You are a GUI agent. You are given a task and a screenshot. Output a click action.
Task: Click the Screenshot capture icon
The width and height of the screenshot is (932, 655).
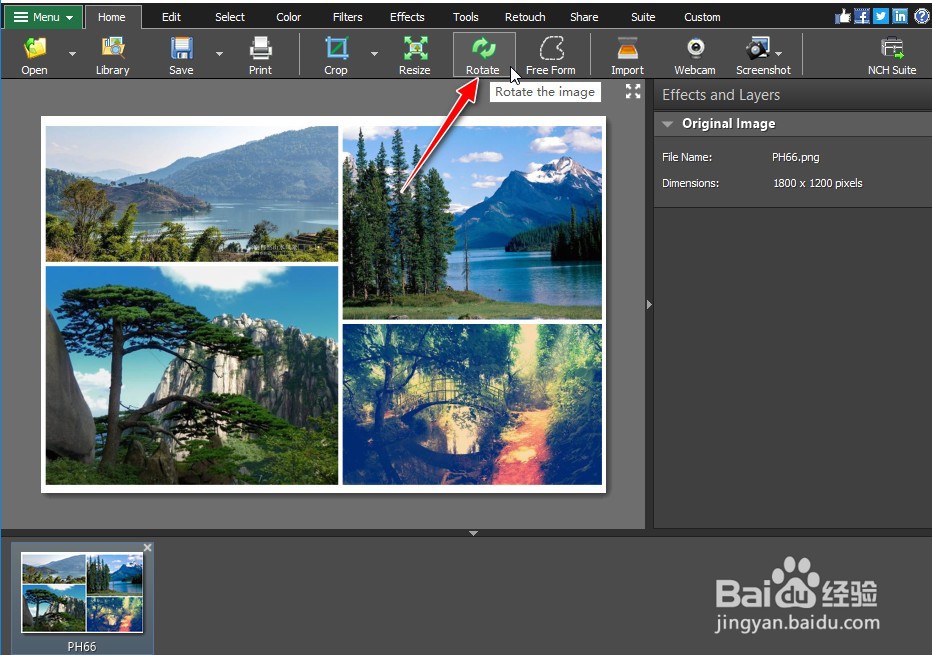(758, 48)
